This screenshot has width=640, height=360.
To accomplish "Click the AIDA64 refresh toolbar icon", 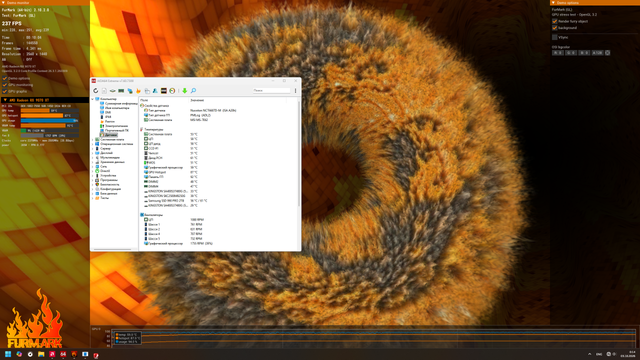I will (96, 91).
